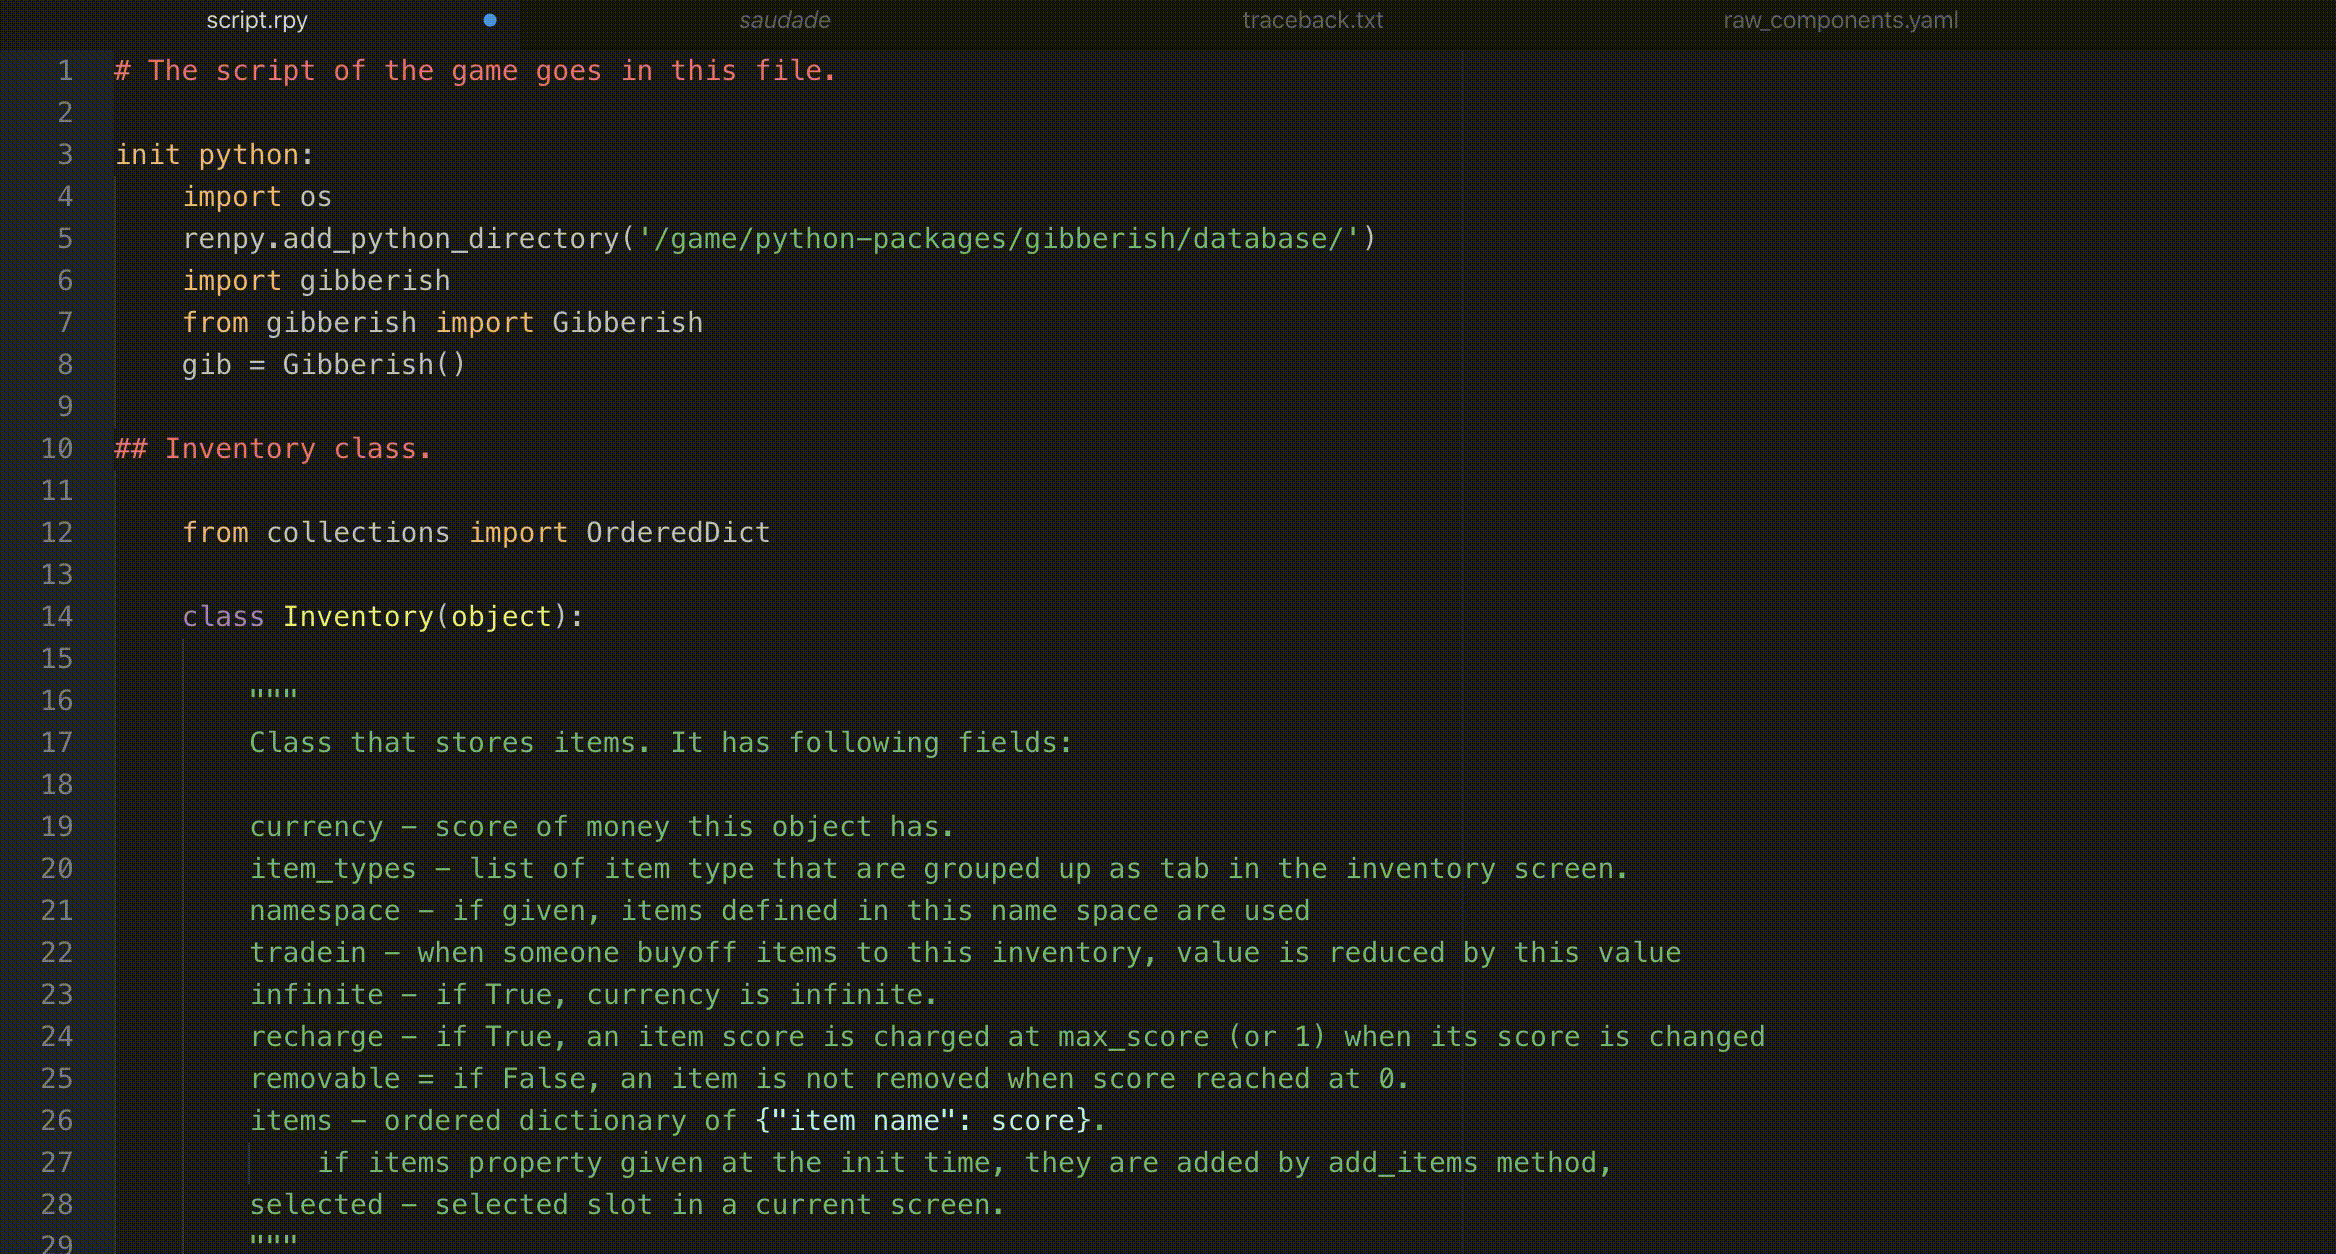
Task: Click the OrderedDict import word
Action: [677, 533]
